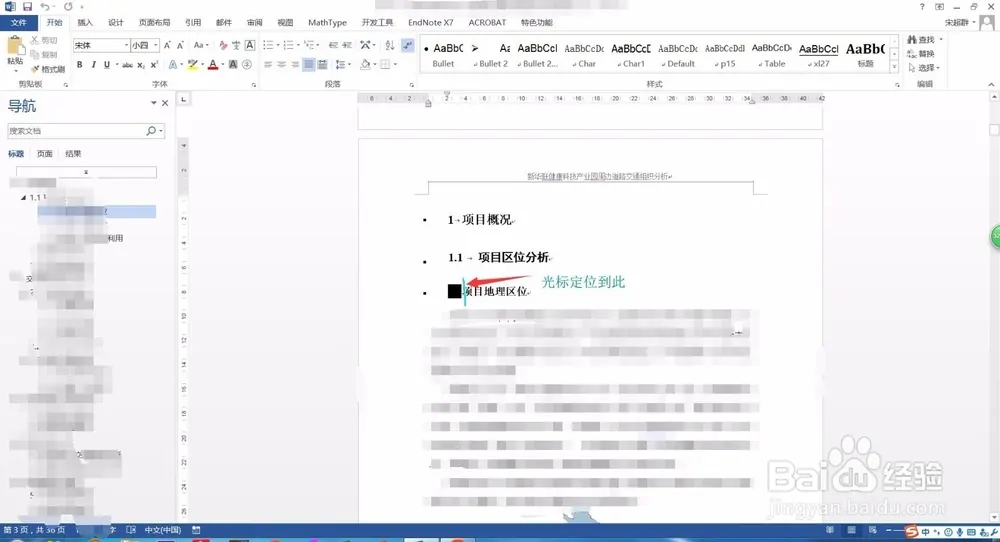This screenshot has height=542, width=1000.
Task: Apply the Bullet 2 style
Action: 490,55
